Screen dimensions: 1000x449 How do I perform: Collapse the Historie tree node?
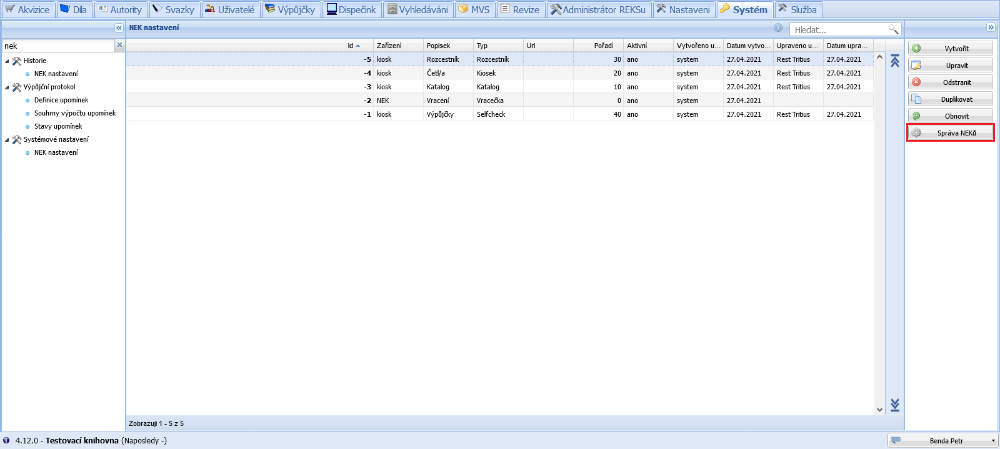tap(7, 61)
